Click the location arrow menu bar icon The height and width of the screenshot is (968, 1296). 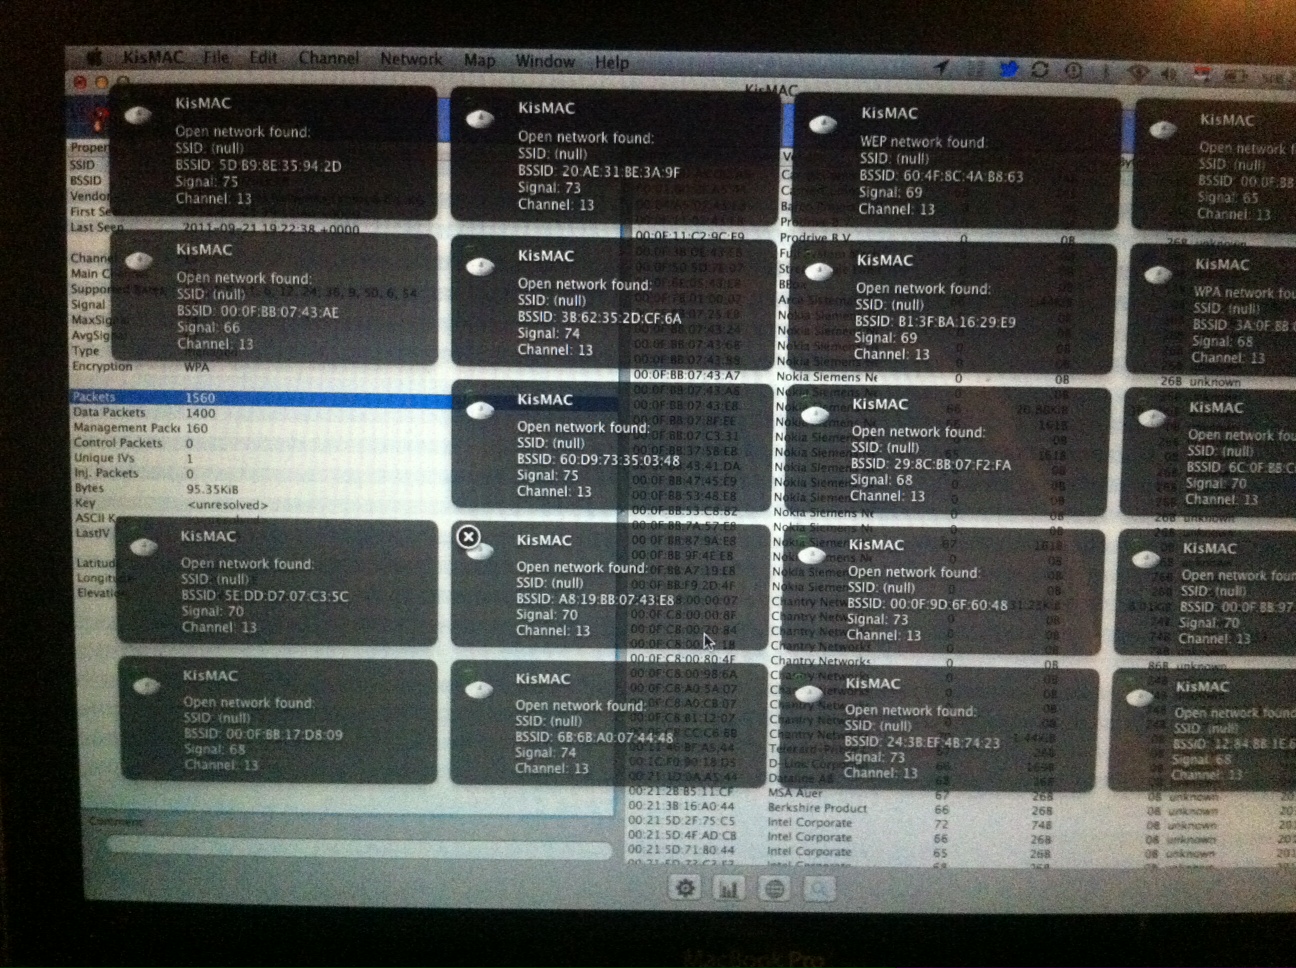(x=941, y=68)
